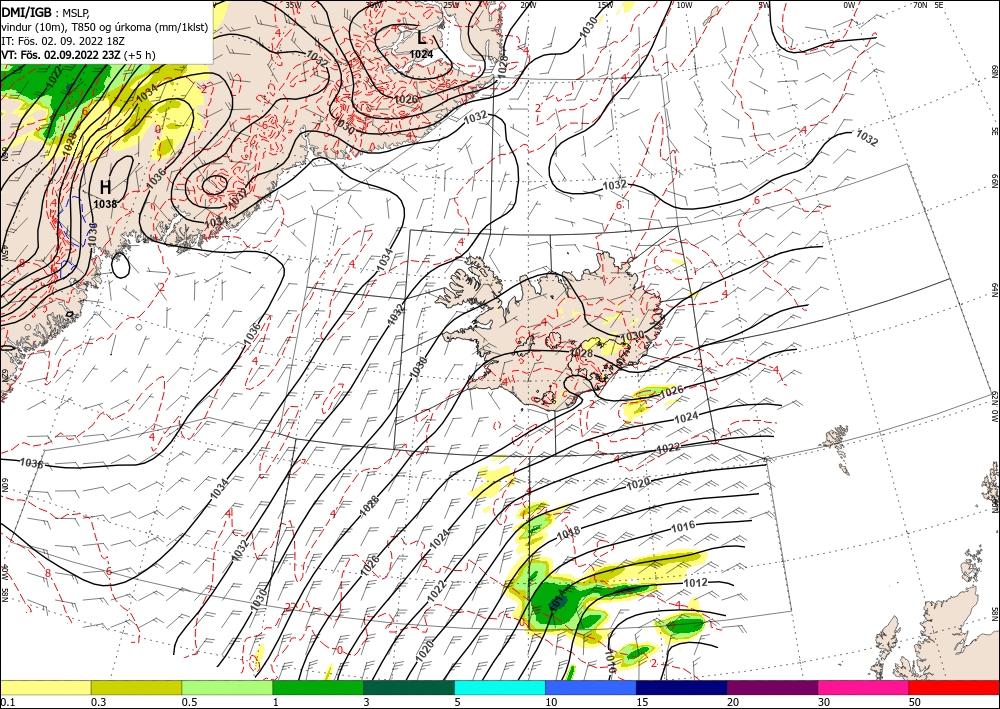The image size is (1000, 709).
Task: Click the yellow 0.1–0.3 legend swatch
Action: point(45,687)
